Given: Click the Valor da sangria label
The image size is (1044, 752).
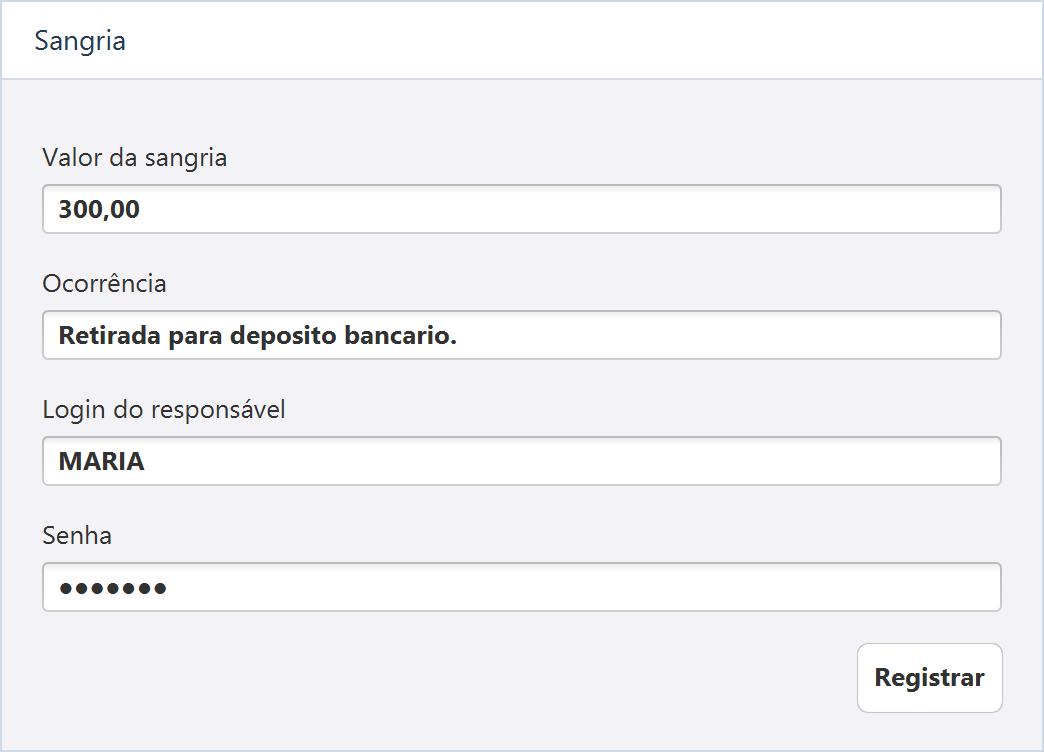Looking at the screenshot, I should pos(134,159).
